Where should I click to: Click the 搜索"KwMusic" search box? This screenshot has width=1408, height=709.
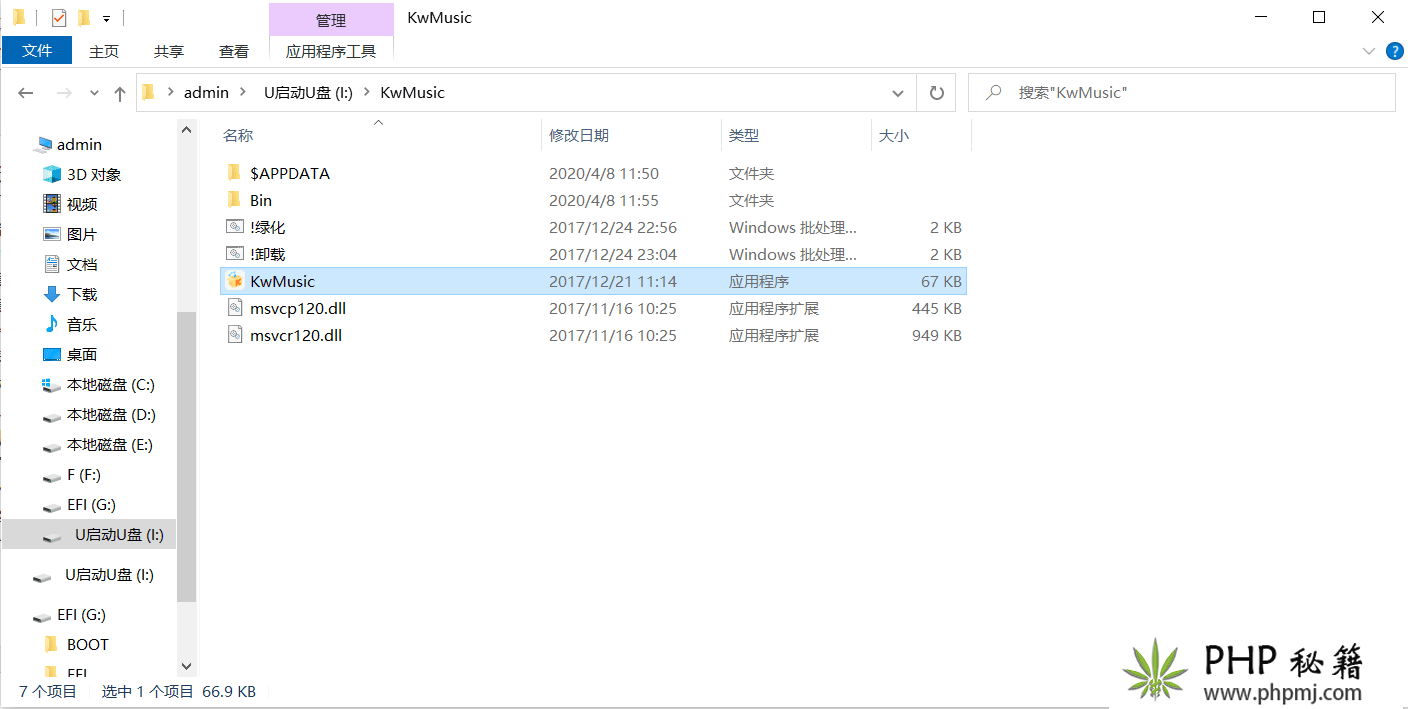[1182, 92]
